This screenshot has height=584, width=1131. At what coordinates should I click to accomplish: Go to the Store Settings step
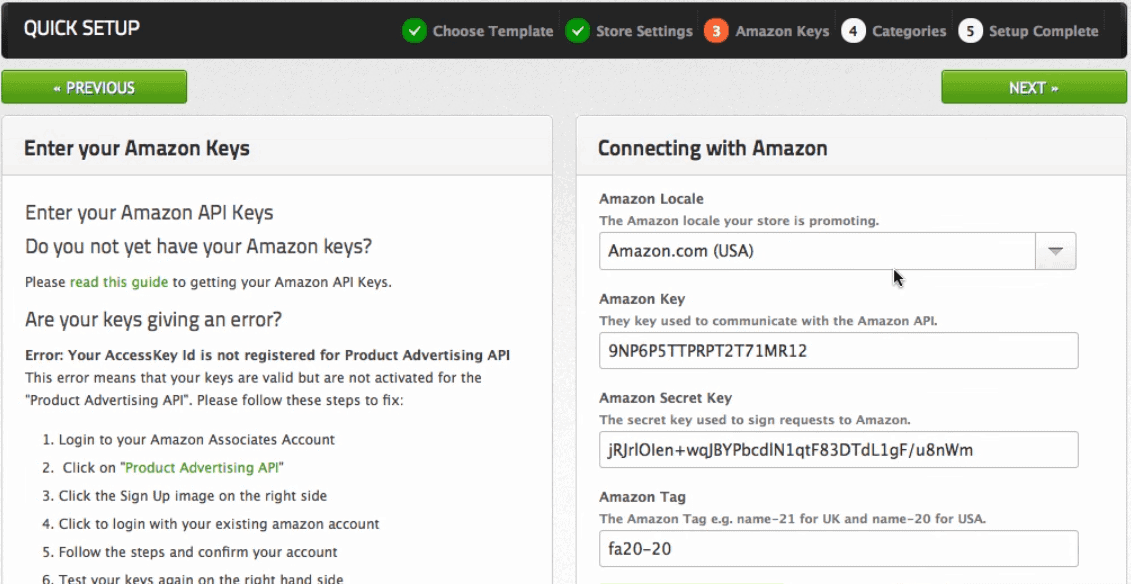click(x=644, y=32)
